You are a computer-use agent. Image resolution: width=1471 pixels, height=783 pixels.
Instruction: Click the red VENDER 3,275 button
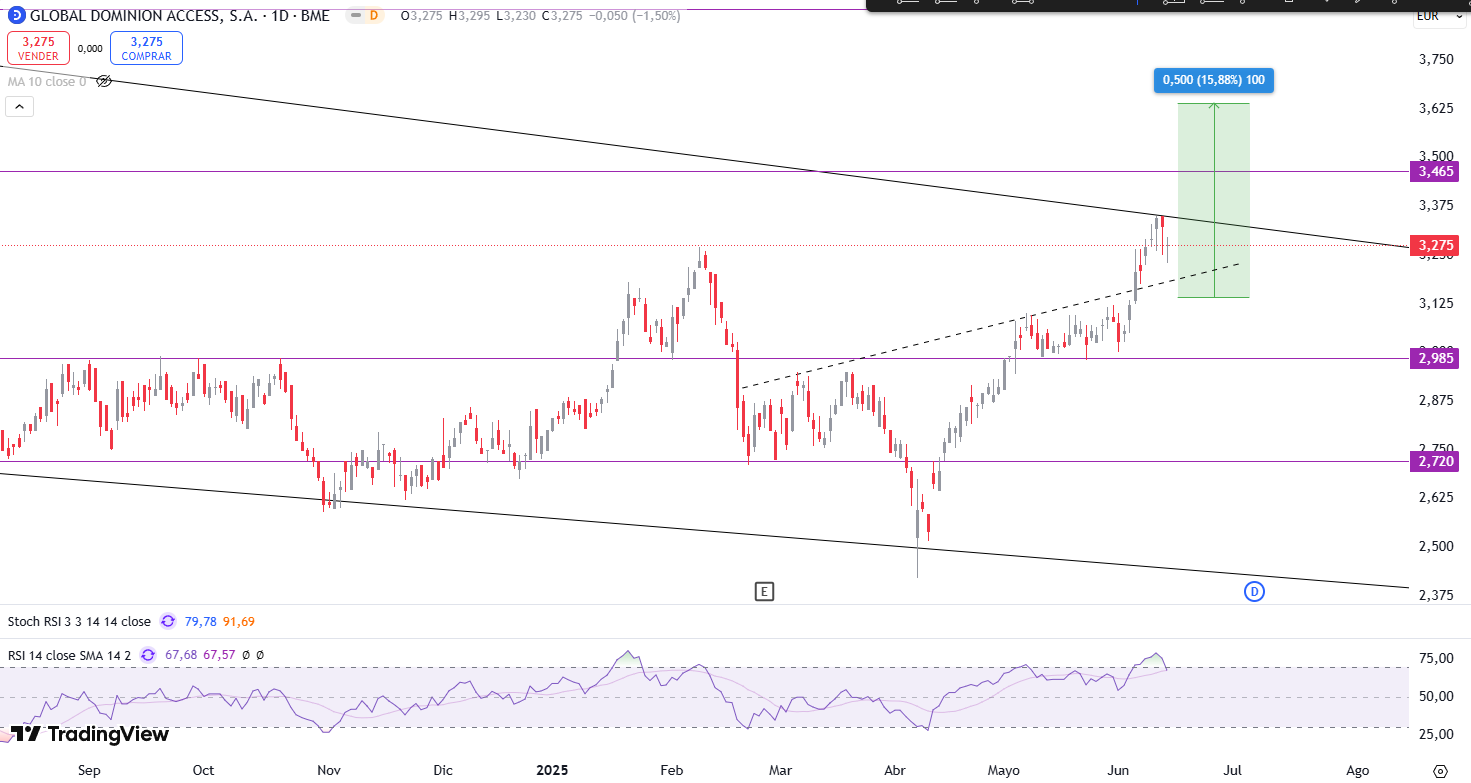click(38, 48)
